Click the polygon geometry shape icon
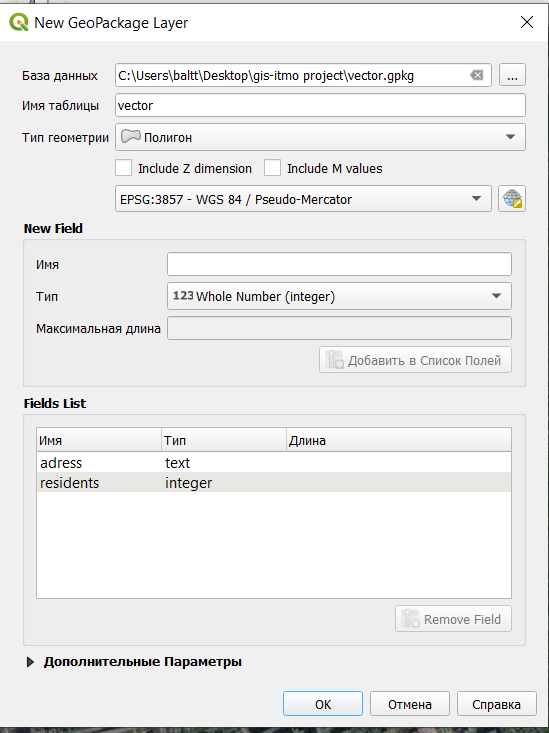Viewport: 549px width, 733px height. [131, 137]
